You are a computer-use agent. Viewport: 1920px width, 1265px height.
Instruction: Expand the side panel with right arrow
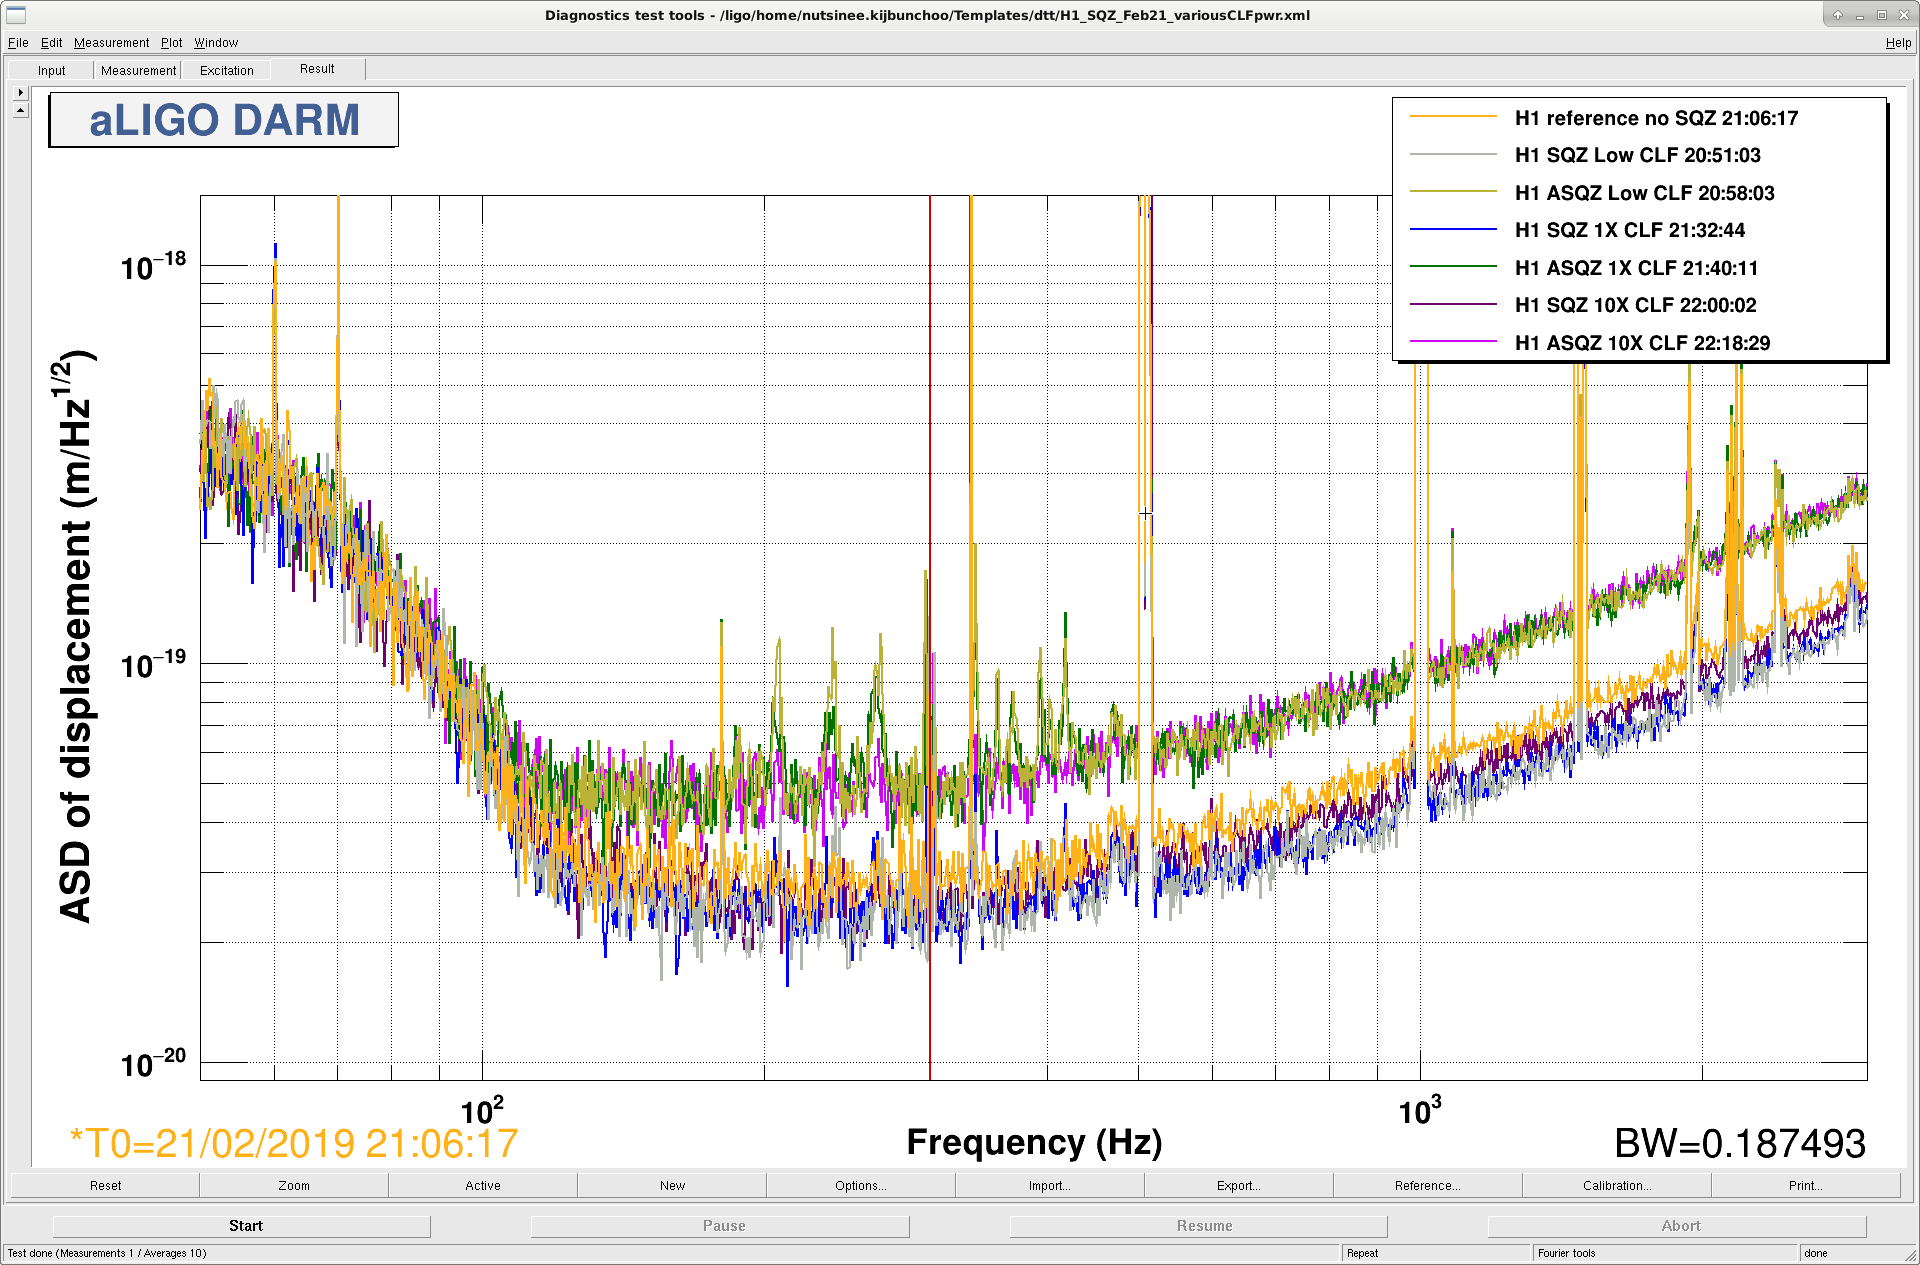click(20, 92)
